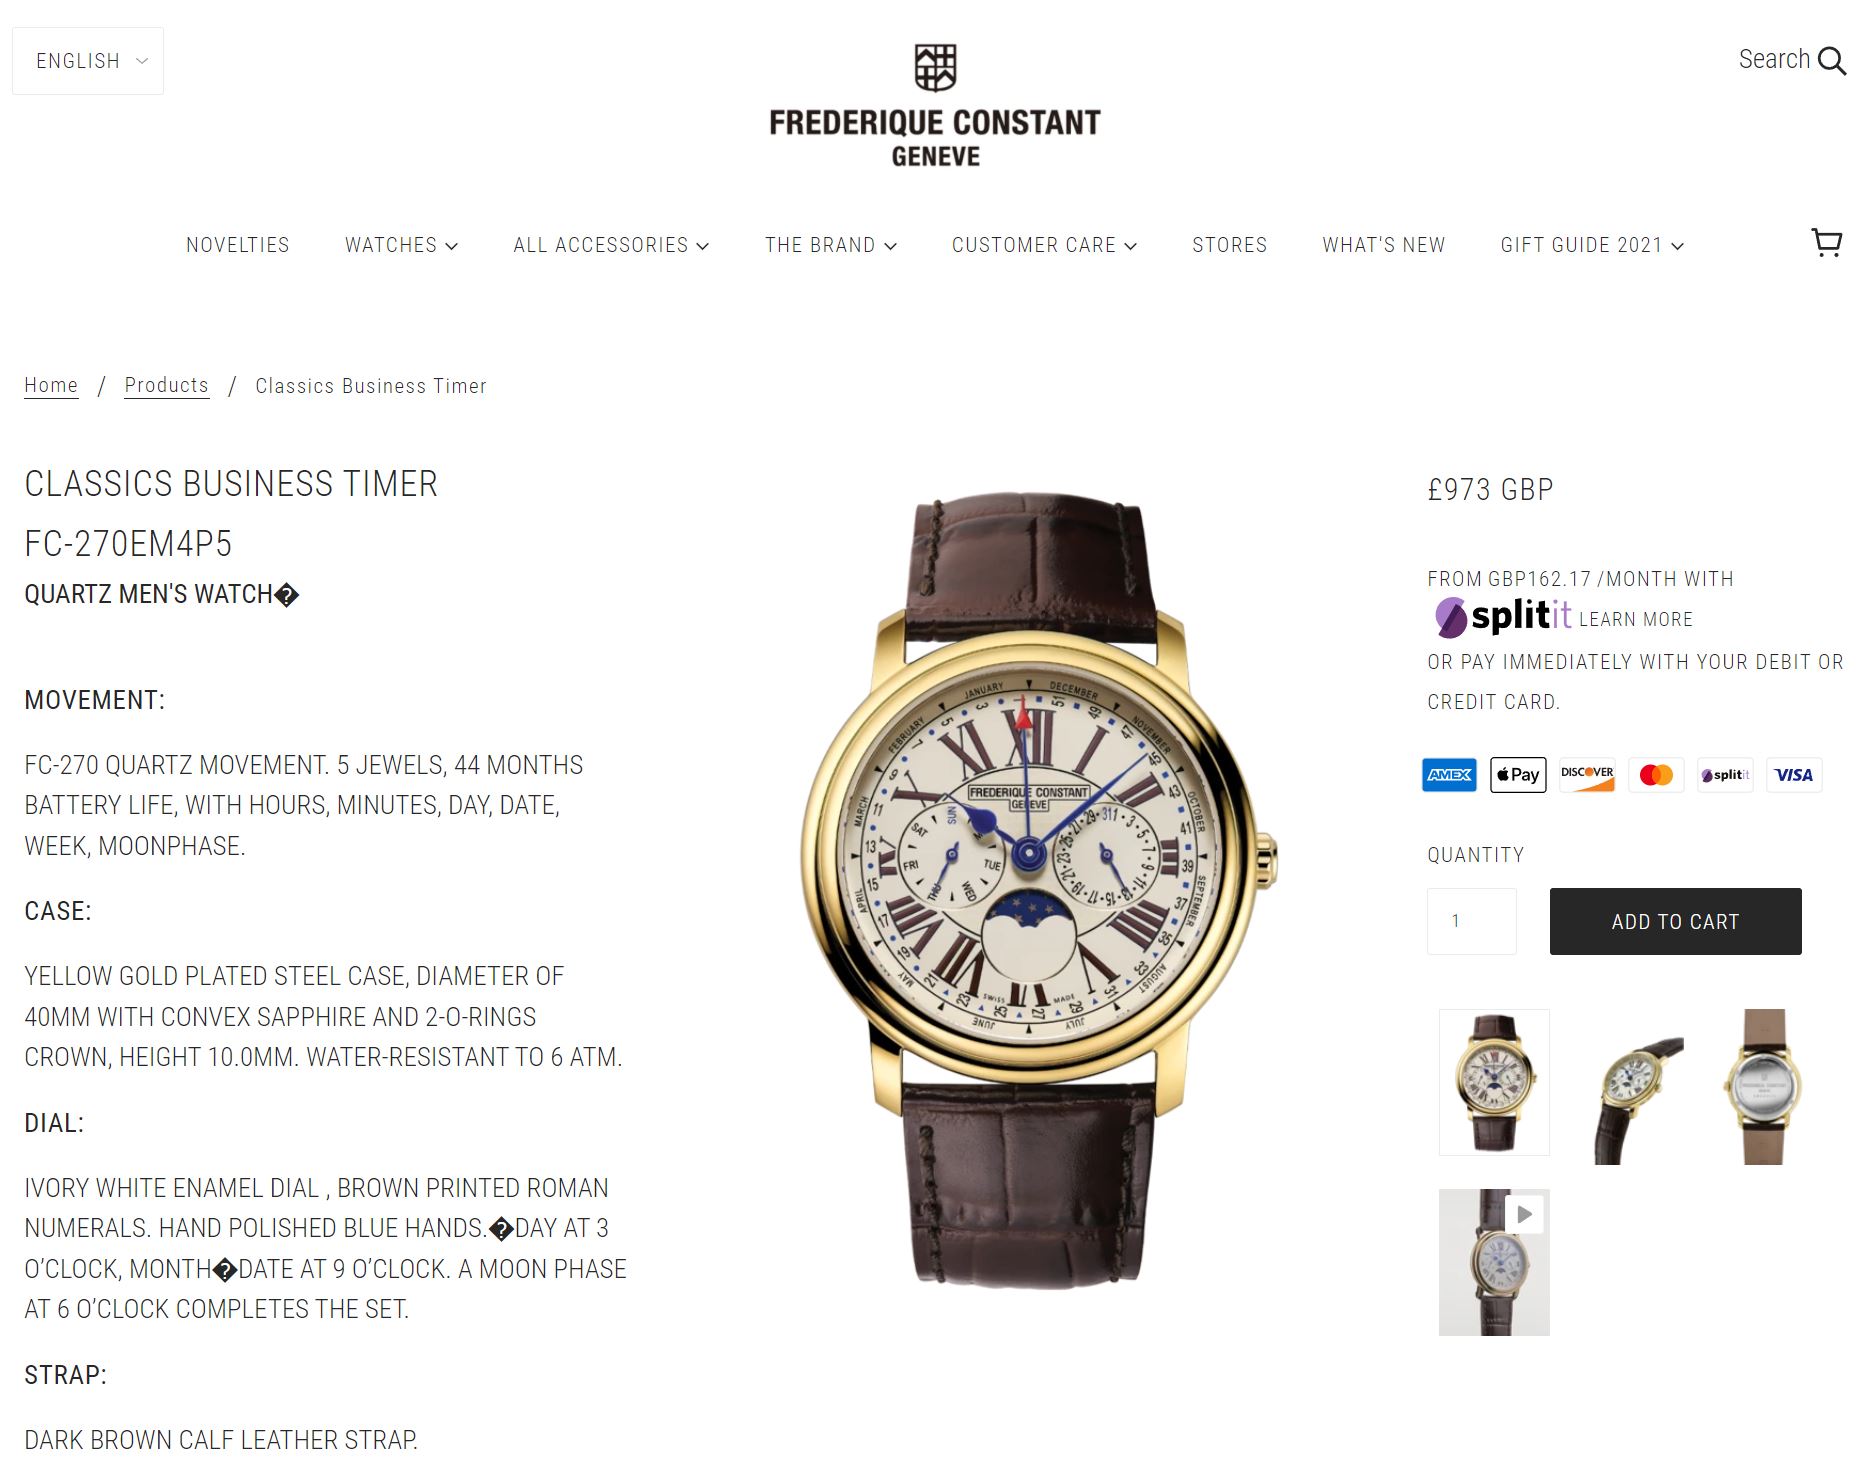Click the Add to Cart button
Image resolution: width=1860 pixels, height=1464 pixels.
pos(1675,921)
